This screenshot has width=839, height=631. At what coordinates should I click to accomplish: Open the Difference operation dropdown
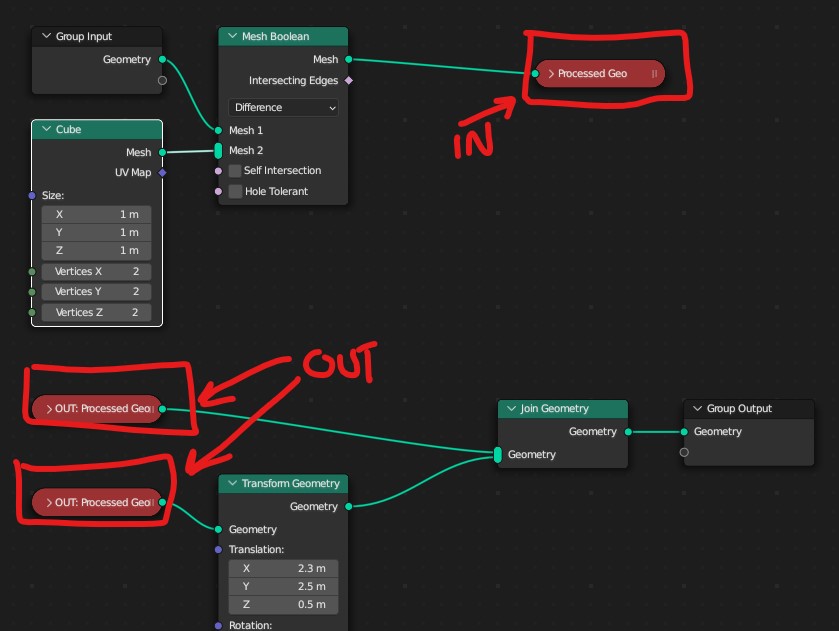(x=283, y=108)
